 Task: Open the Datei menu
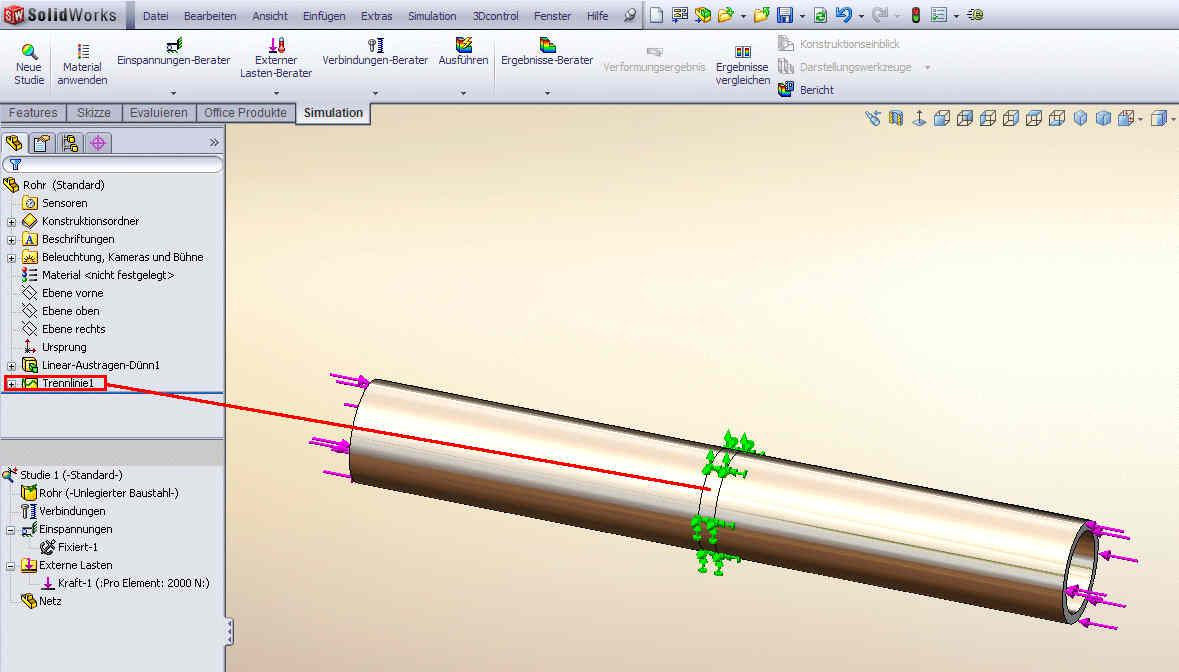156,16
